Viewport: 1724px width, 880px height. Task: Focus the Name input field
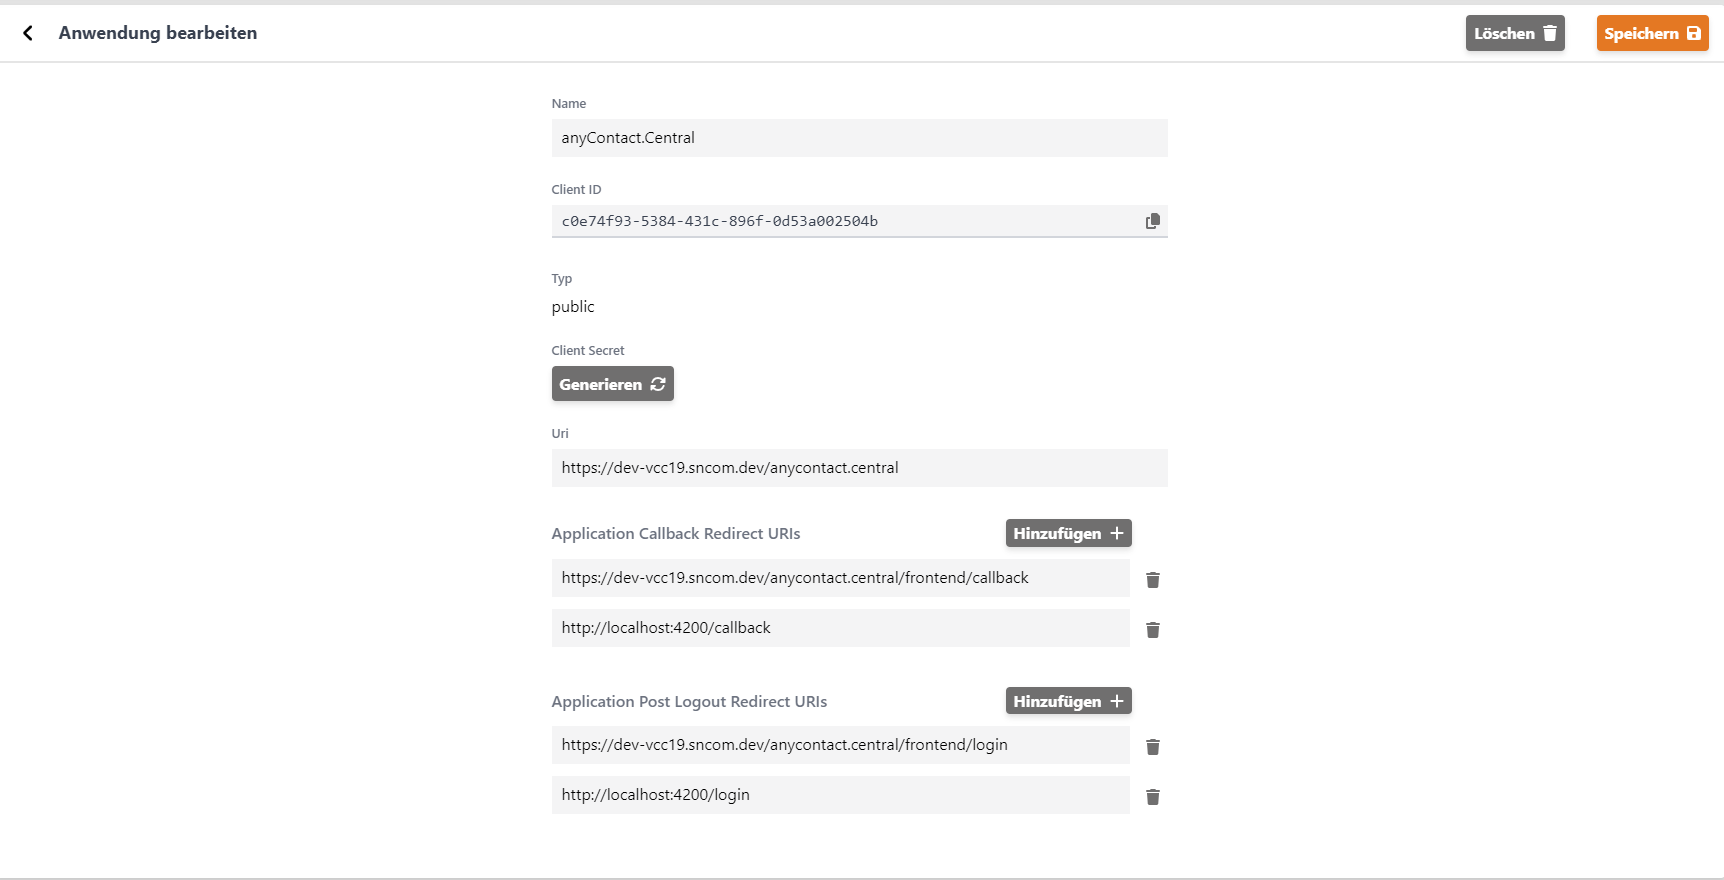tap(859, 138)
